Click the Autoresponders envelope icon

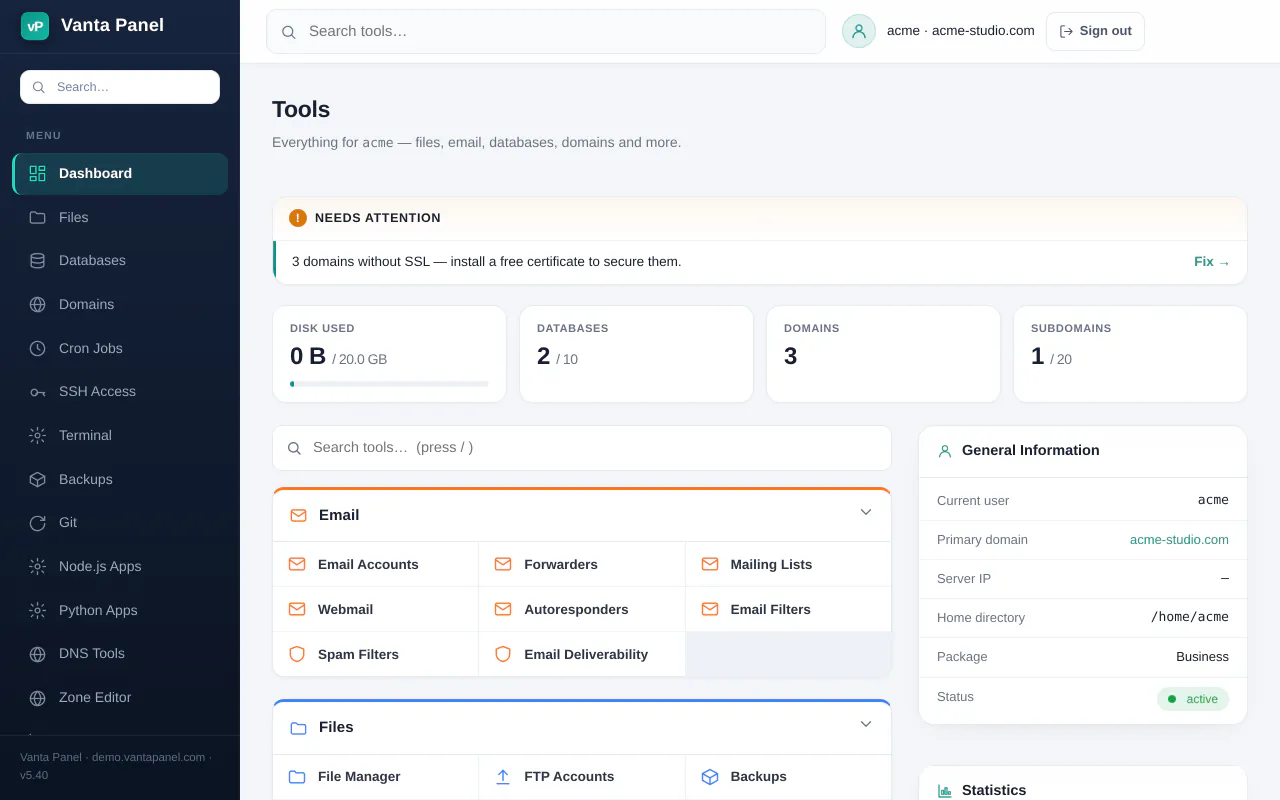503,609
